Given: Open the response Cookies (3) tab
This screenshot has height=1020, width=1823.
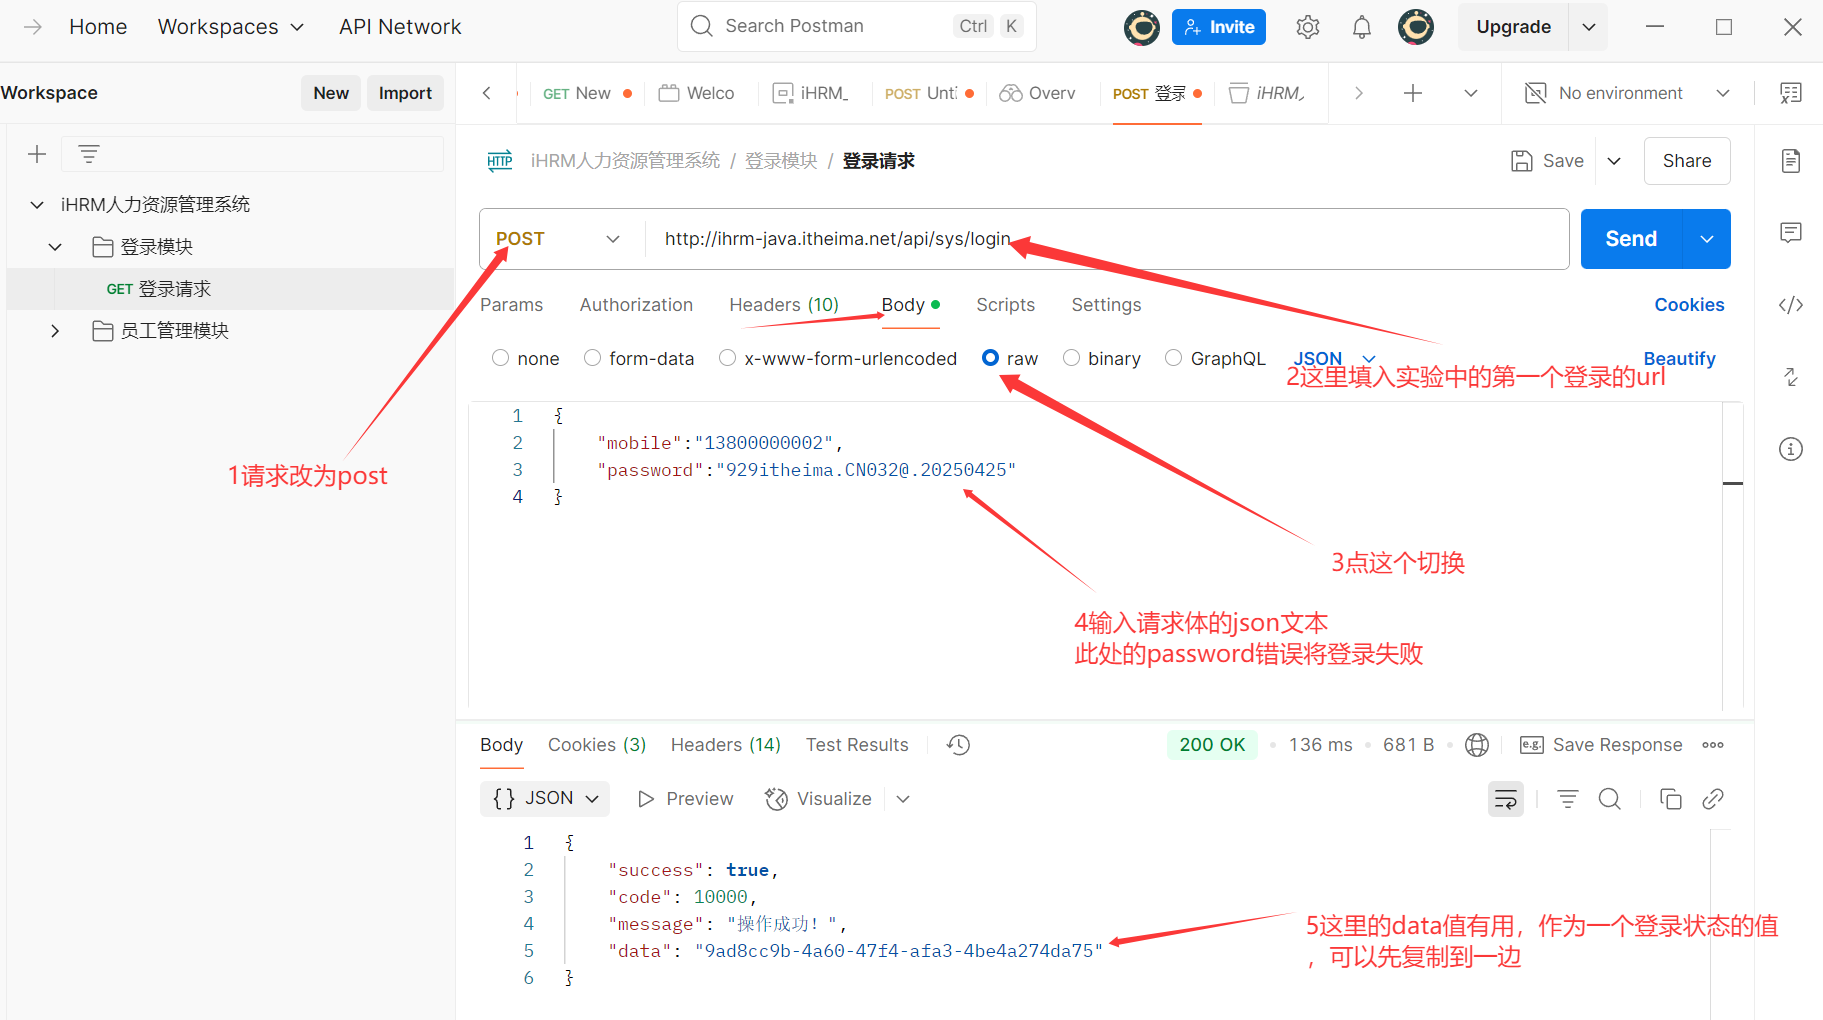Looking at the screenshot, I should point(597,745).
